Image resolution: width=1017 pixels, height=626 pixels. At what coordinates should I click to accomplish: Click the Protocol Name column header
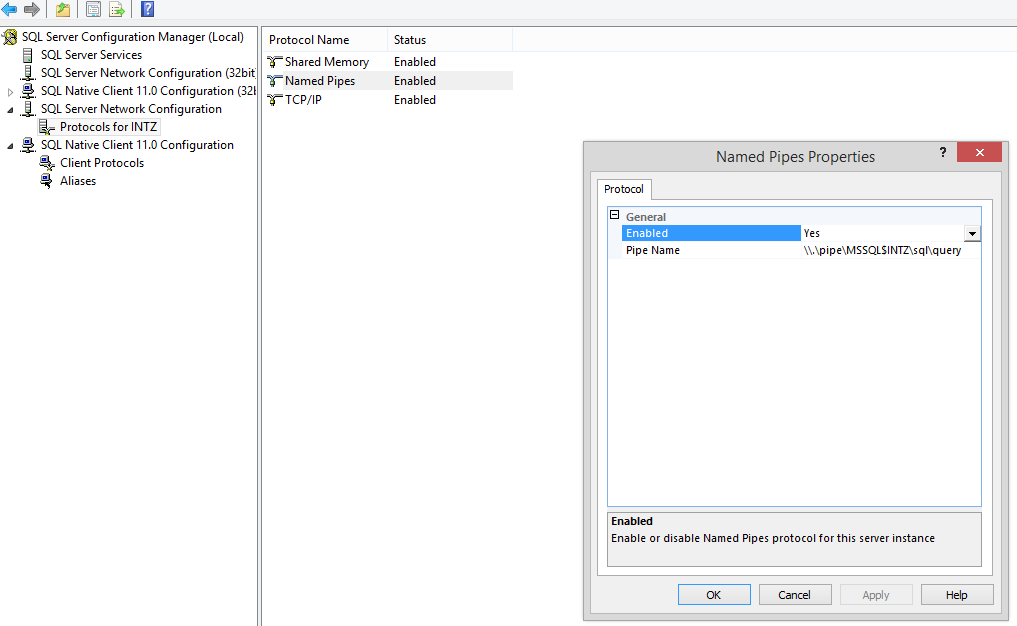(324, 40)
